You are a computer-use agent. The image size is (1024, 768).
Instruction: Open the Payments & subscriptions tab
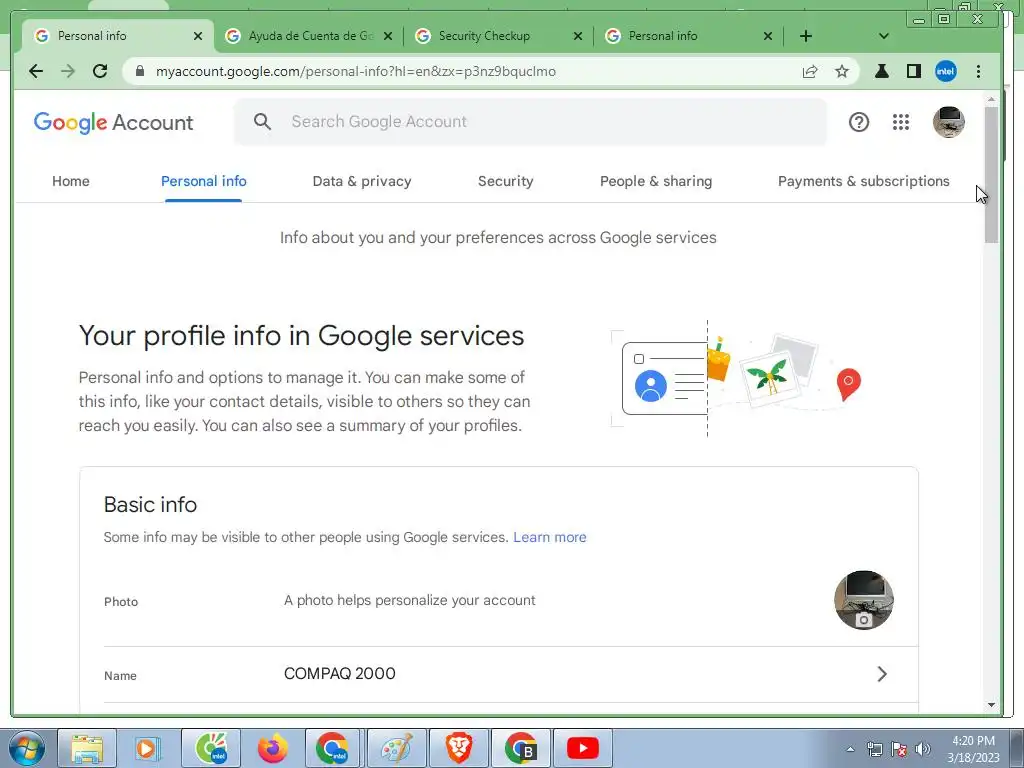tap(863, 182)
